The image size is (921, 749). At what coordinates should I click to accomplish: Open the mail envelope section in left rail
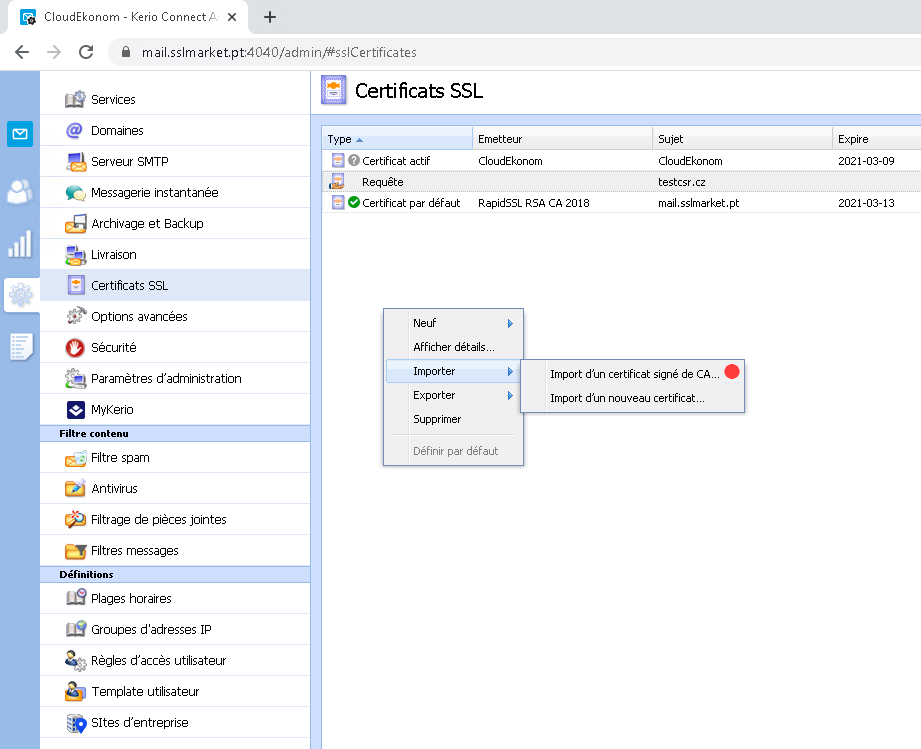coord(20,134)
